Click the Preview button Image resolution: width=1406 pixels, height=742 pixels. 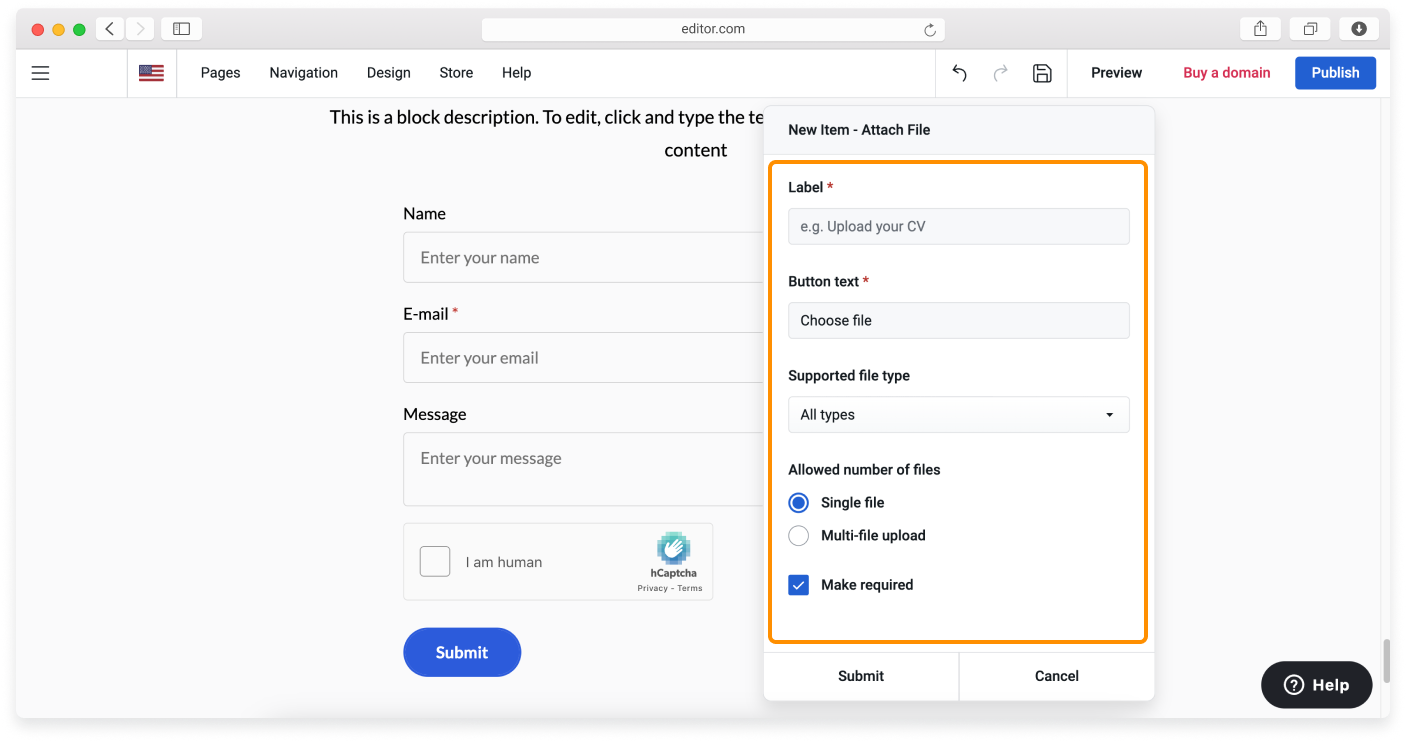[x=1116, y=73]
